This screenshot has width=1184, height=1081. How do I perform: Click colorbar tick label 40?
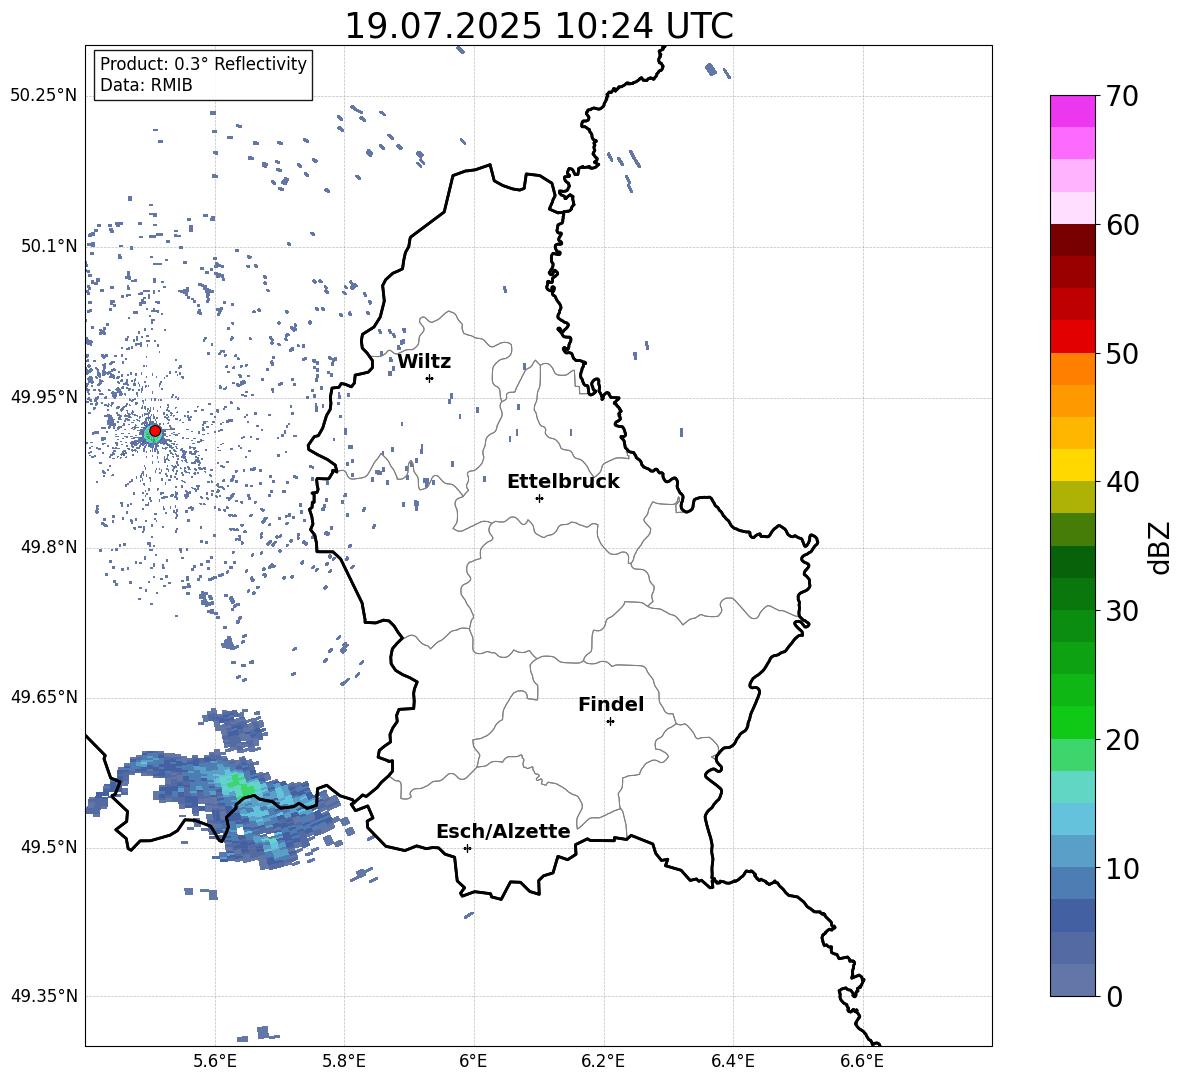(1122, 482)
